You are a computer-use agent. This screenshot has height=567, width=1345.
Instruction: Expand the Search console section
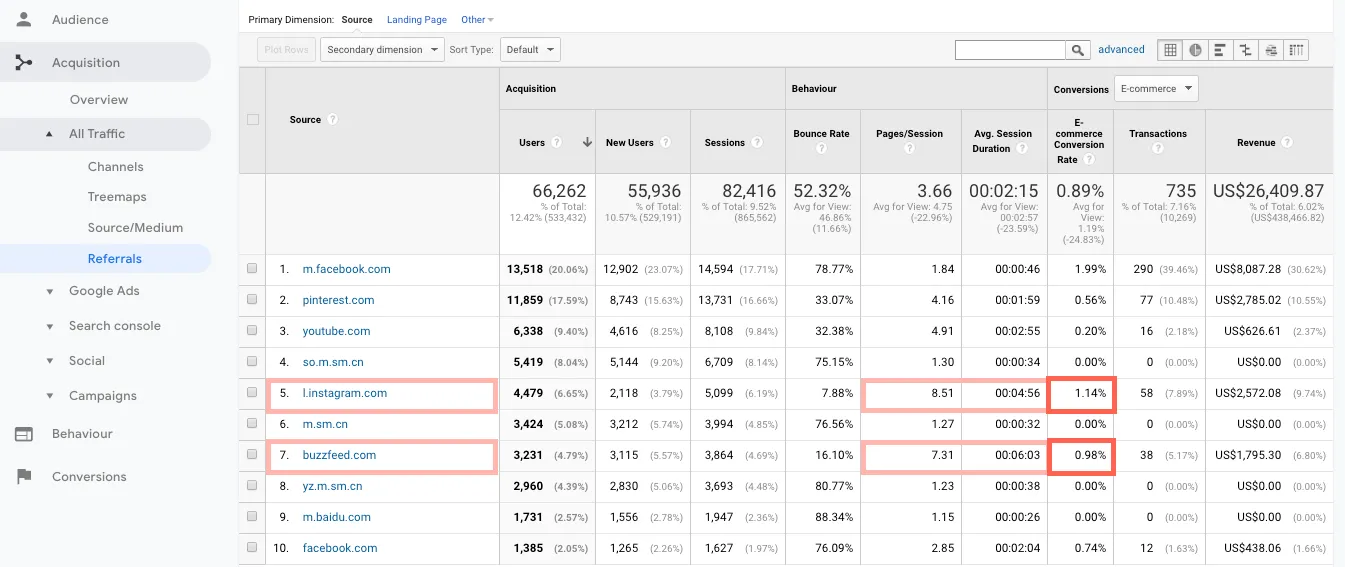click(x=49, y=326)
